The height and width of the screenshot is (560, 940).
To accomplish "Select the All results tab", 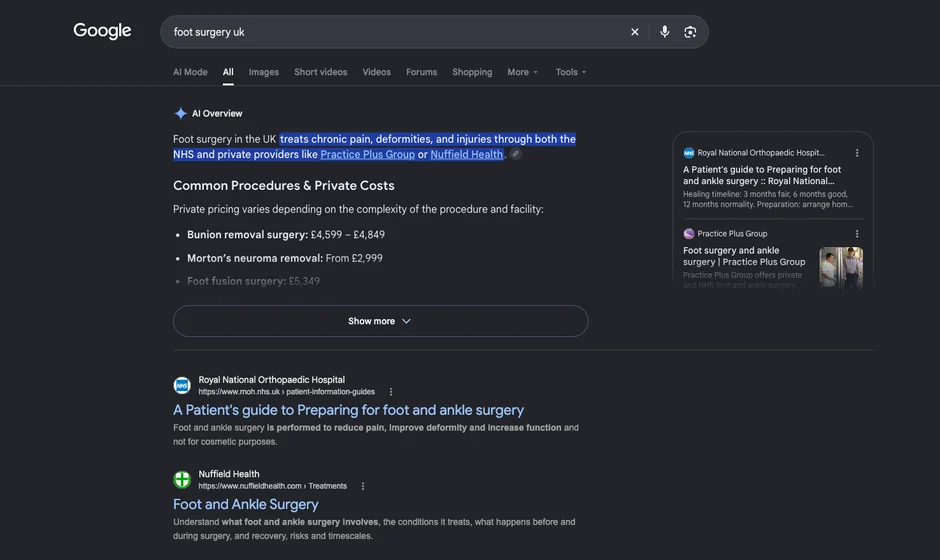I will point(228,72).
